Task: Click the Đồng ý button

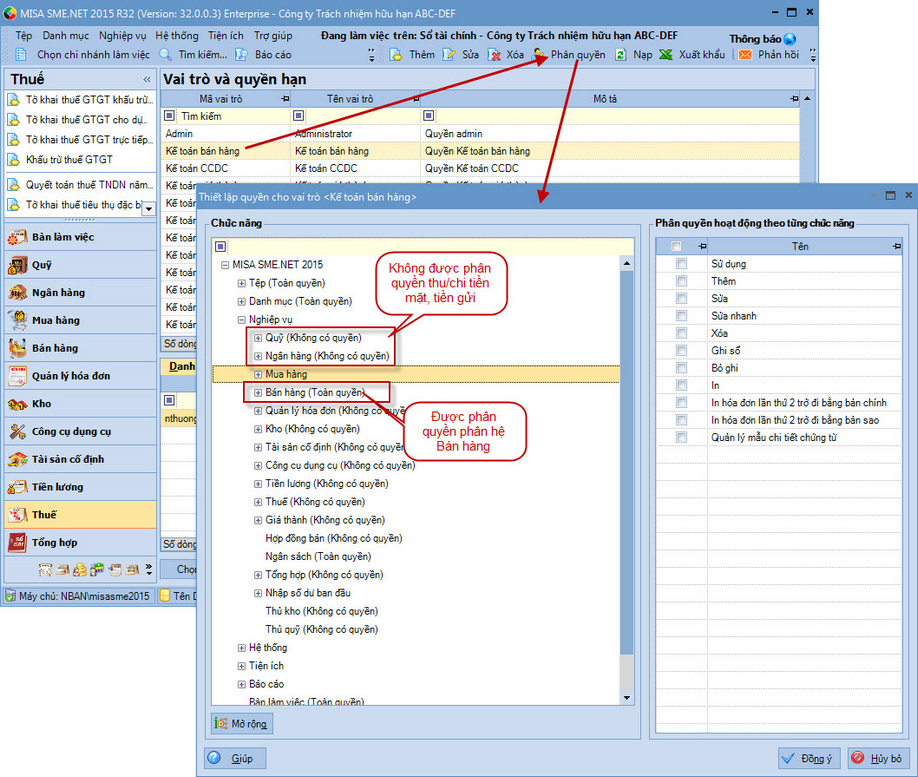Action: pyautogui.click(x=810, y=758)
